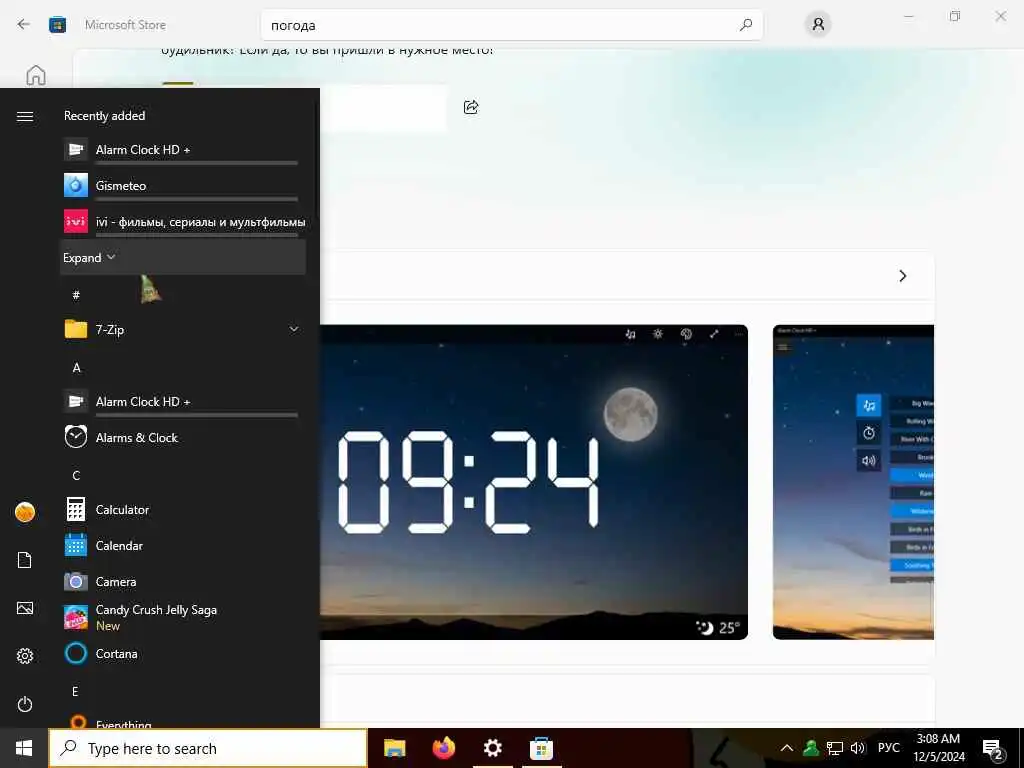The width and height of the screenshot is (1024, 768).
Task: Open Documents from Start sidebar
Action: click(25, 560)
